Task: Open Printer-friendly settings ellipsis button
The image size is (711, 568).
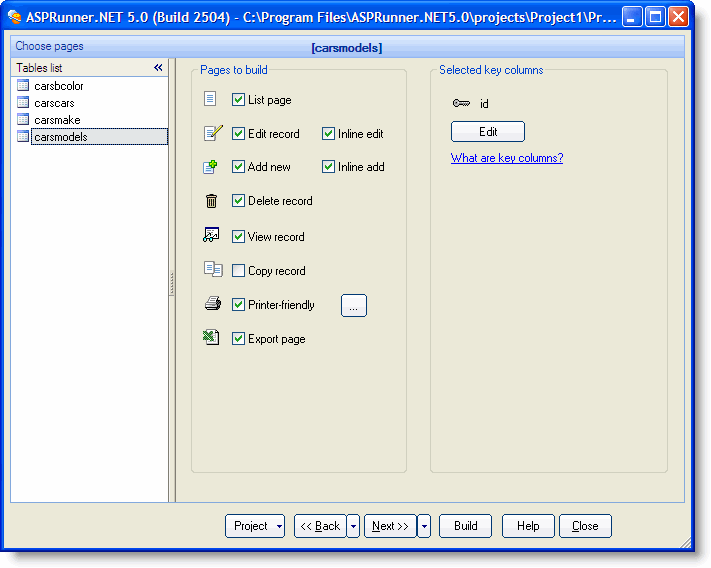Action: (354, 306)
